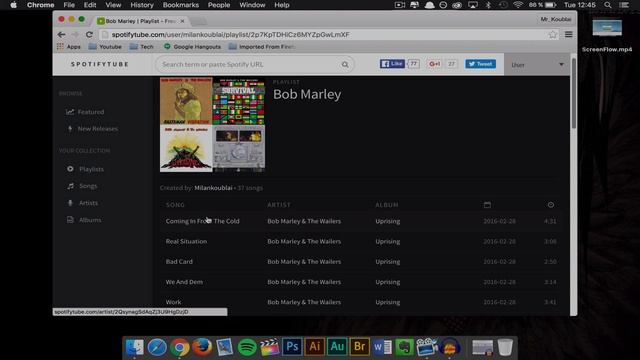Open Spotify from the Dock
Viewport: 640px width, 360px height.
pos(247,347)
